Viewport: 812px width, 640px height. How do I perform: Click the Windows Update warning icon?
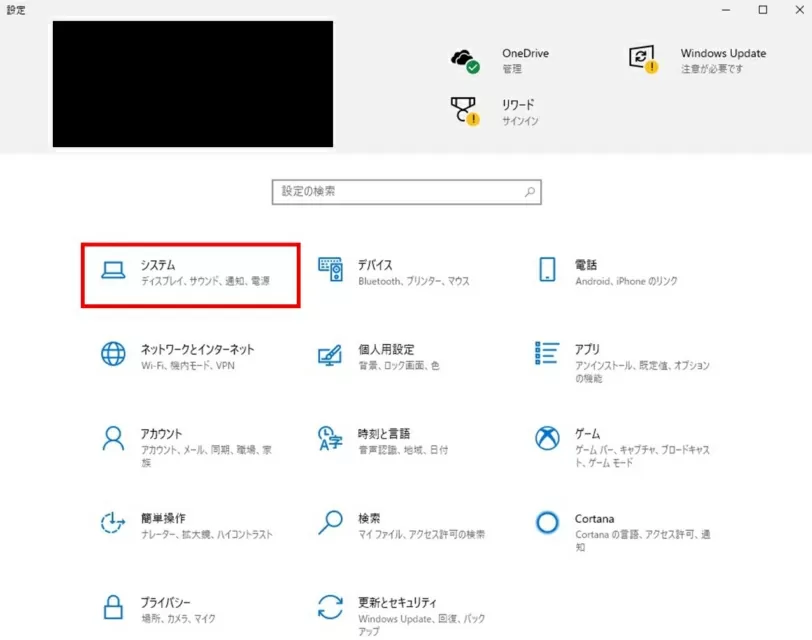click(x=643, y=59)
